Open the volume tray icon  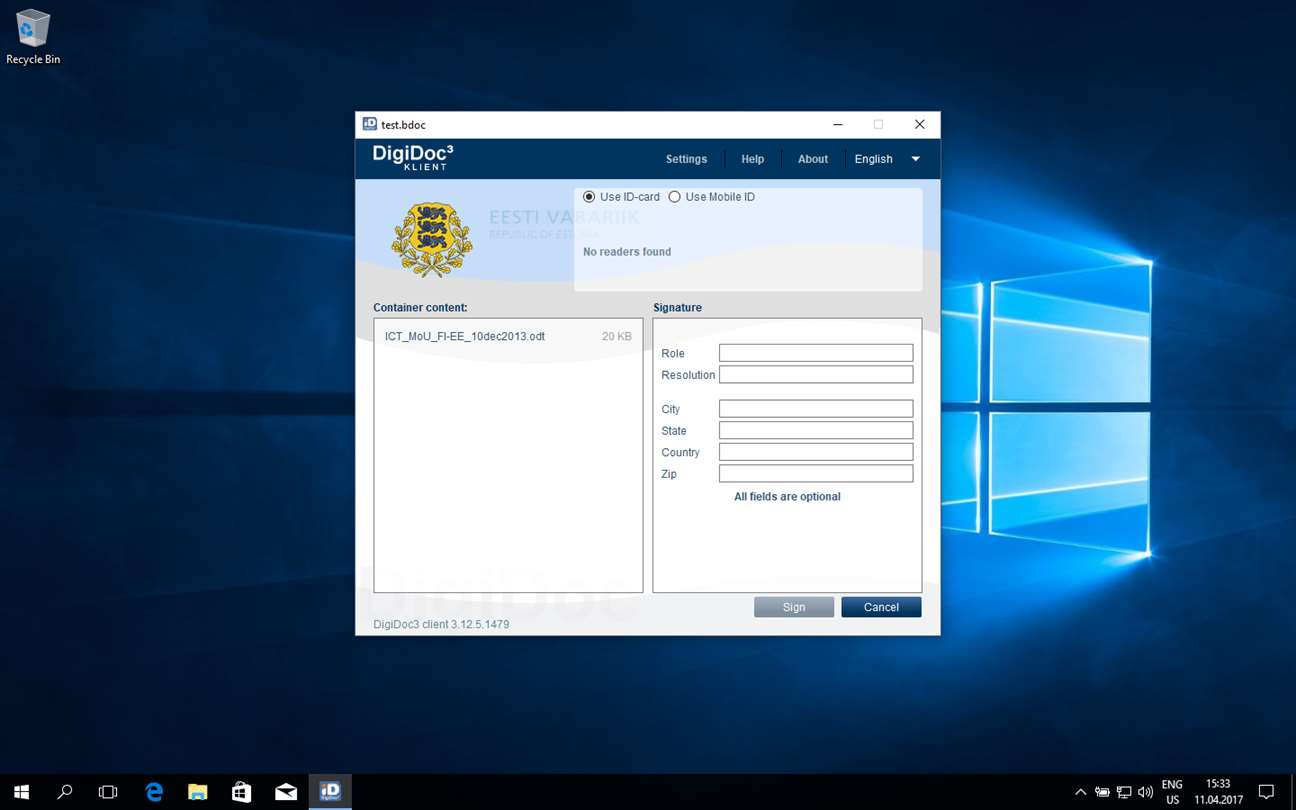[x=1145, y=792]
